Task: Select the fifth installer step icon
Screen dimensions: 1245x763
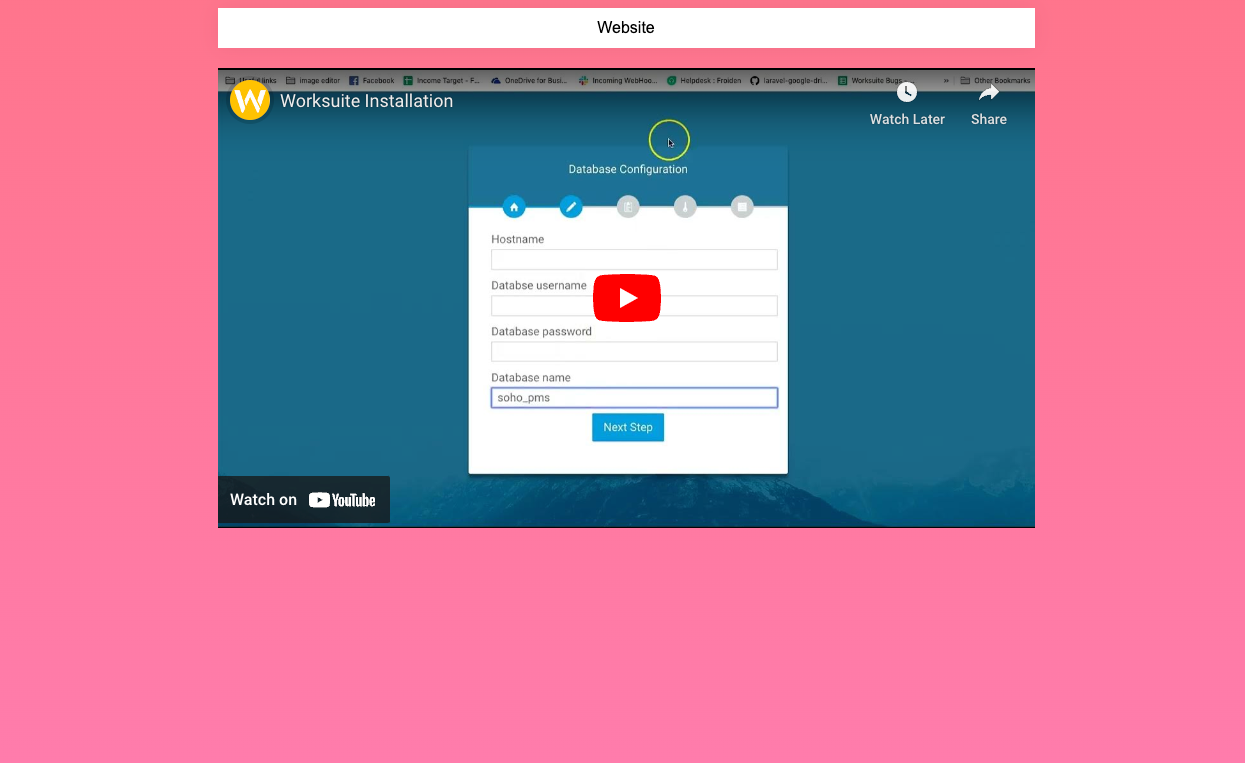Action: [x=742, y=207]
